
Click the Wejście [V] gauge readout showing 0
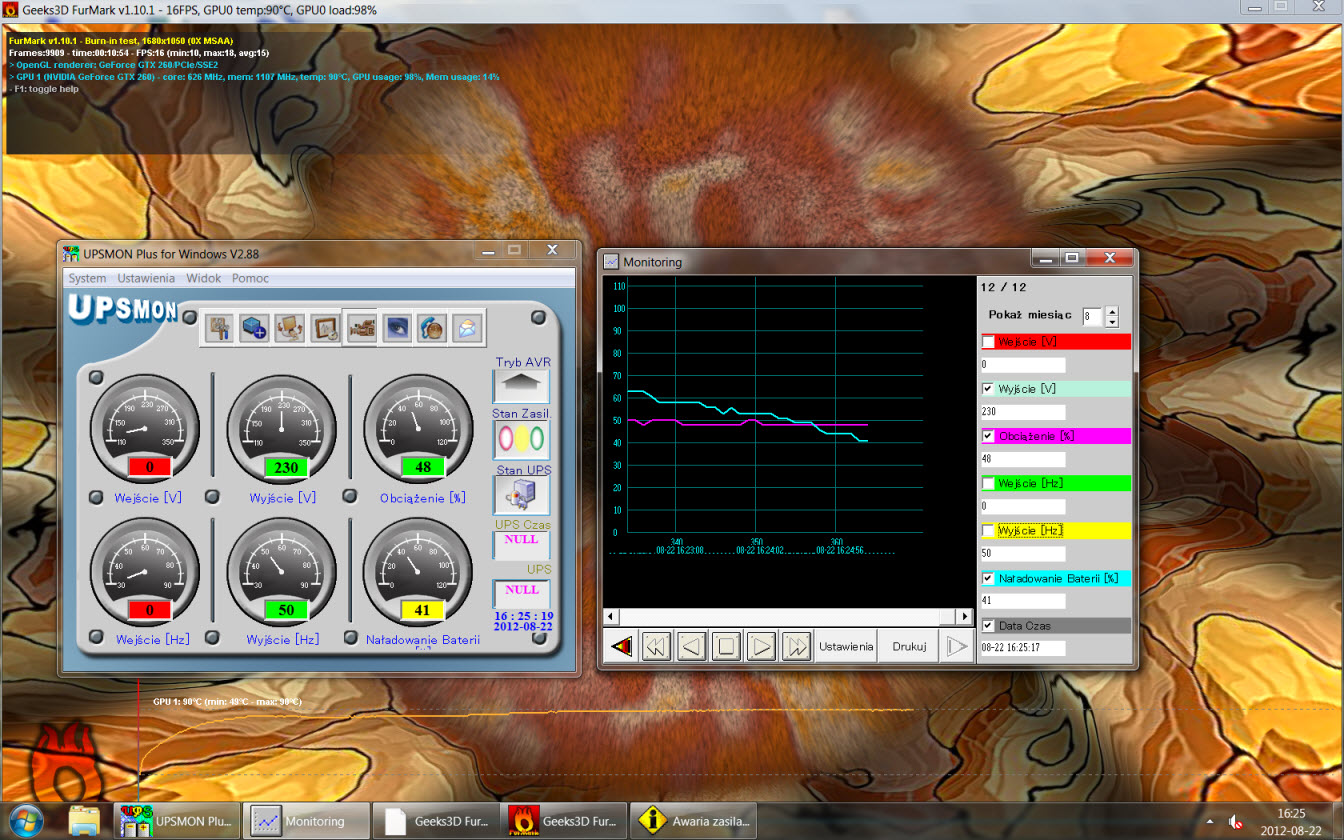149,467
